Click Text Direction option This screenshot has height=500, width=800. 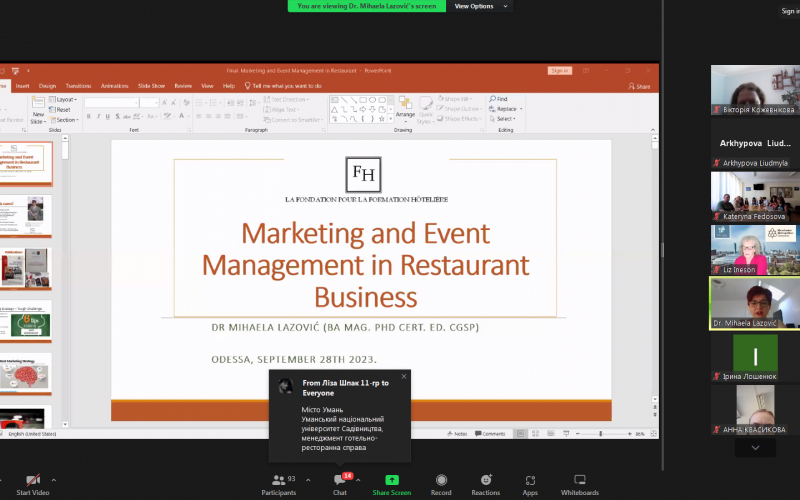[x=286, y=99]
